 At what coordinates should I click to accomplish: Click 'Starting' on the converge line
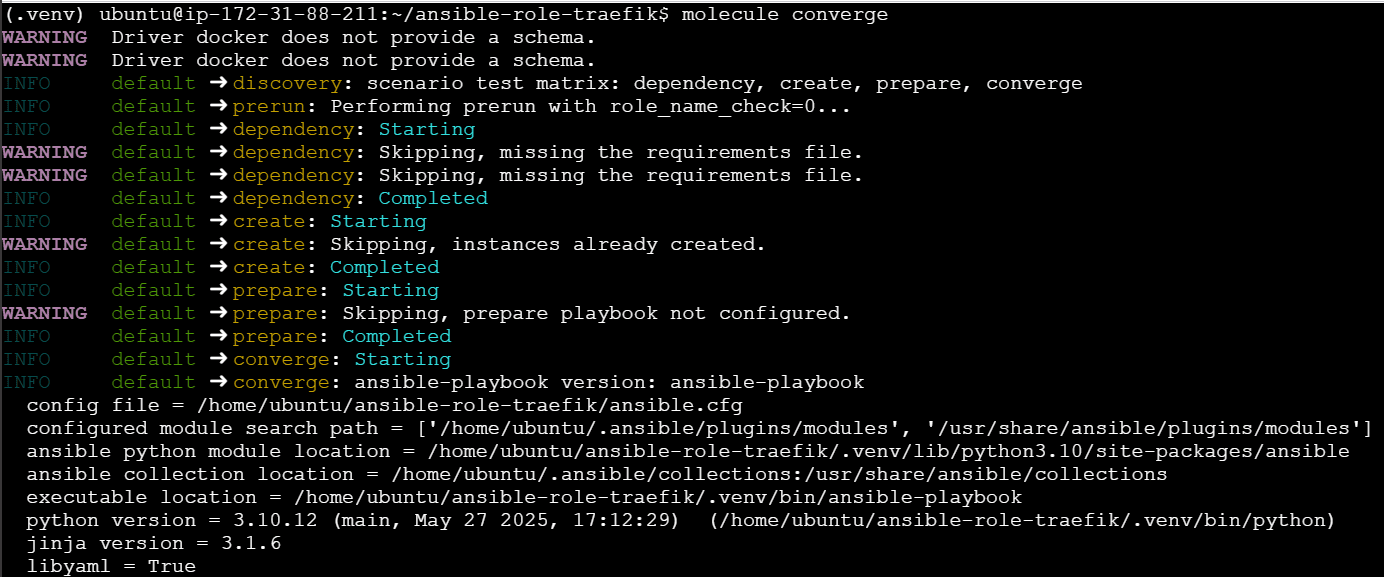point(402,359)
